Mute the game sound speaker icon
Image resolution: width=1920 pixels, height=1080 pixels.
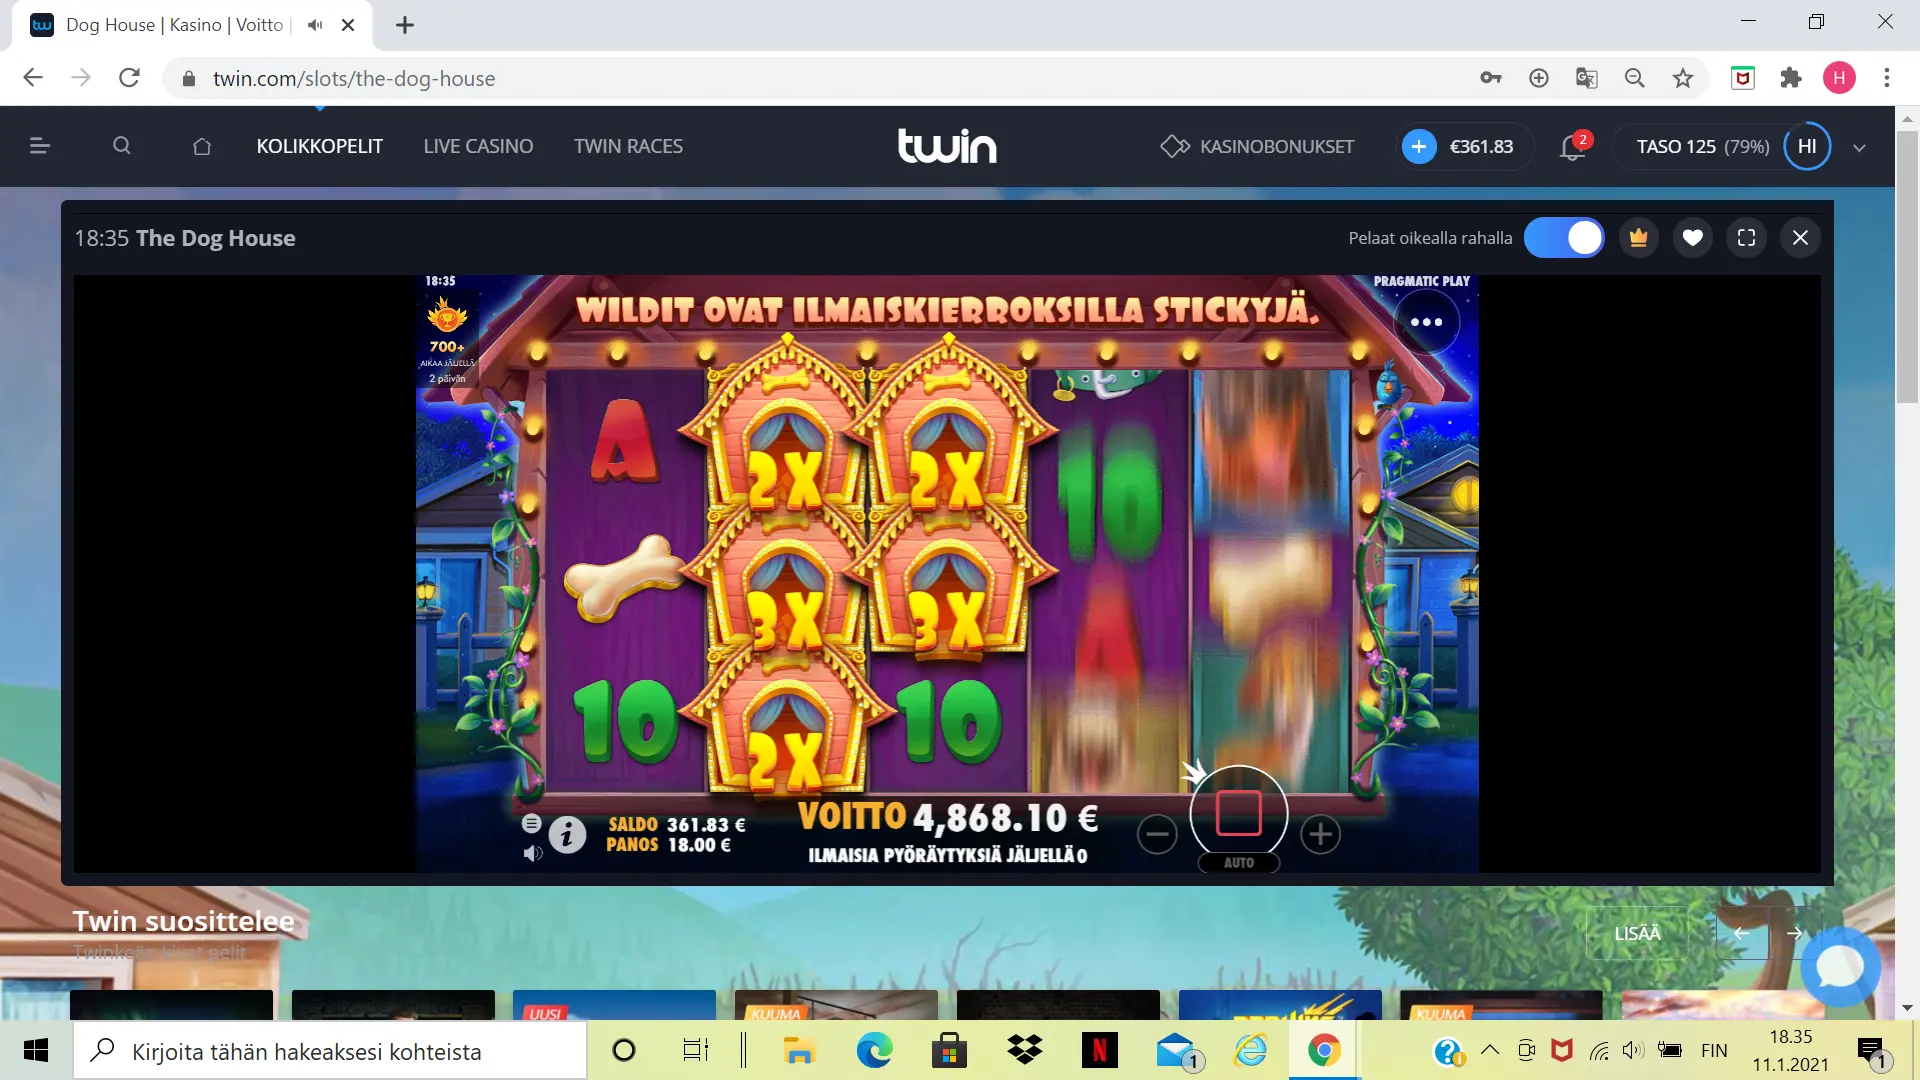pyautogui.click(x=533, y=853)
